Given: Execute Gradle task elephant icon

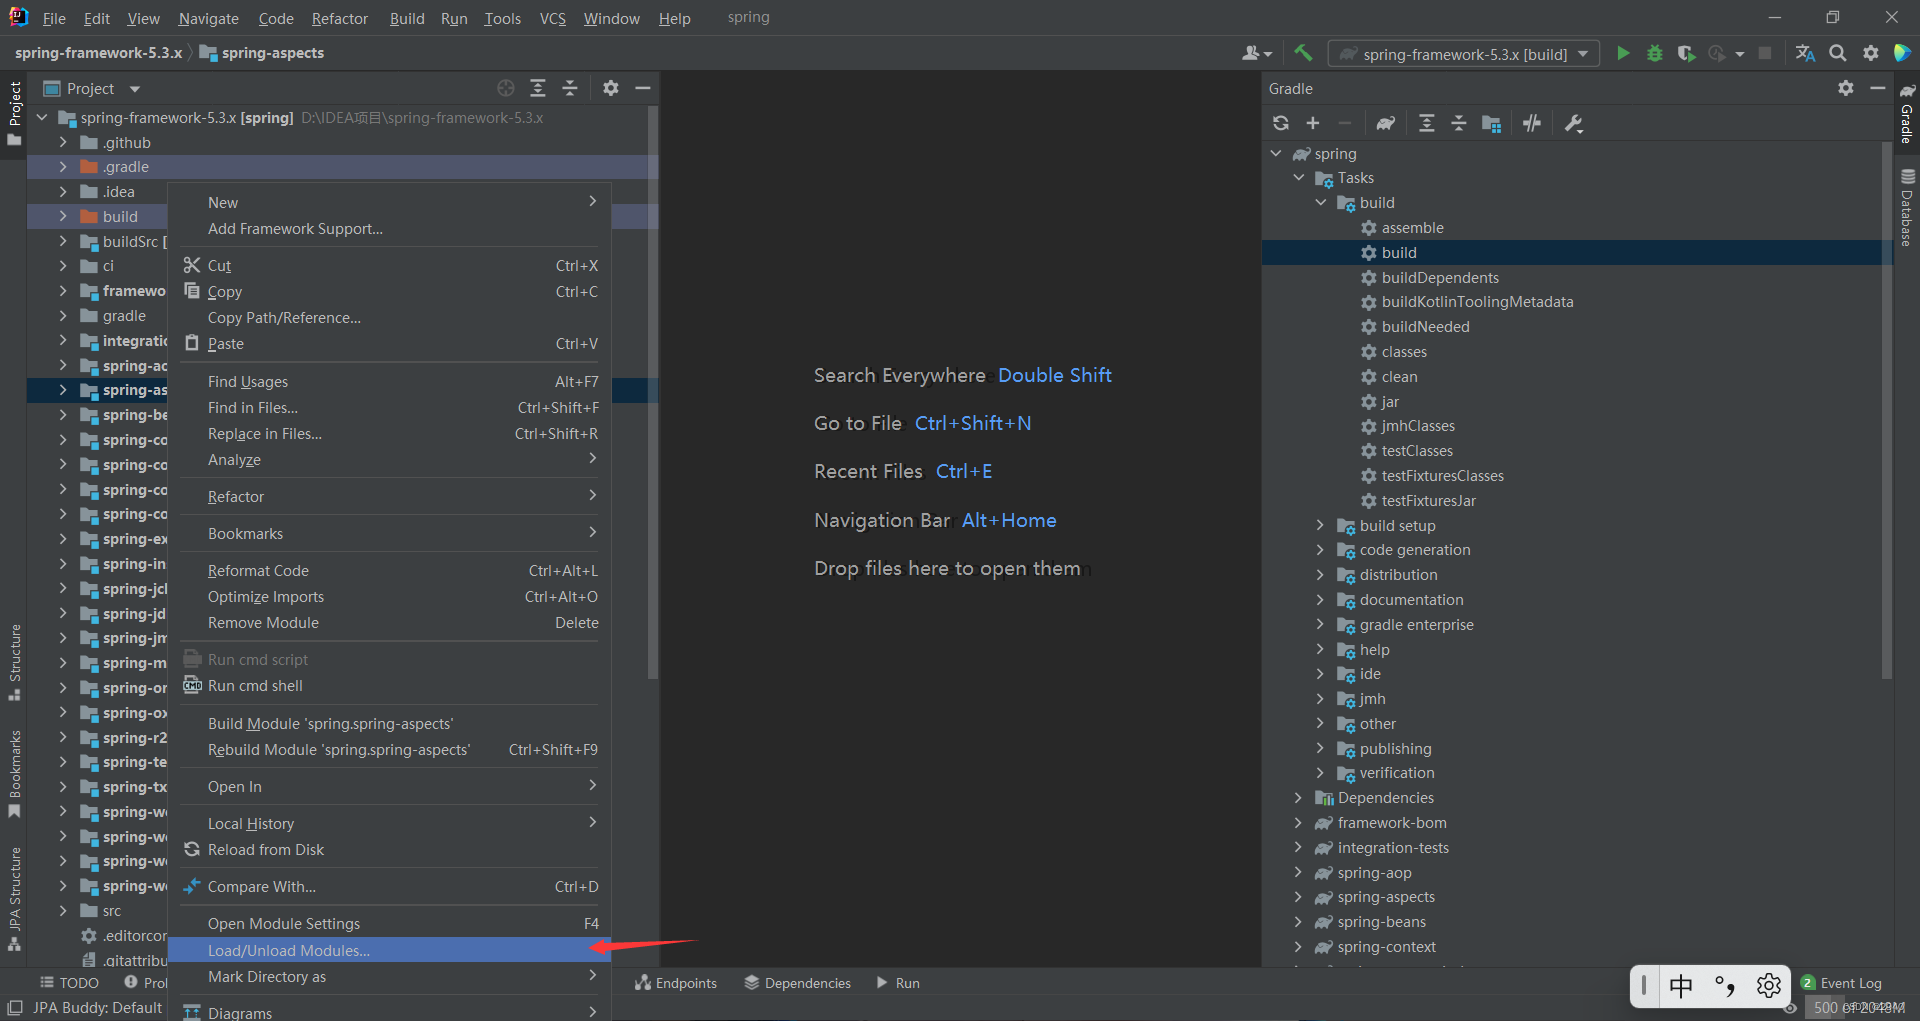Looking at the screenshot, I should click(x=1385, y=123).
